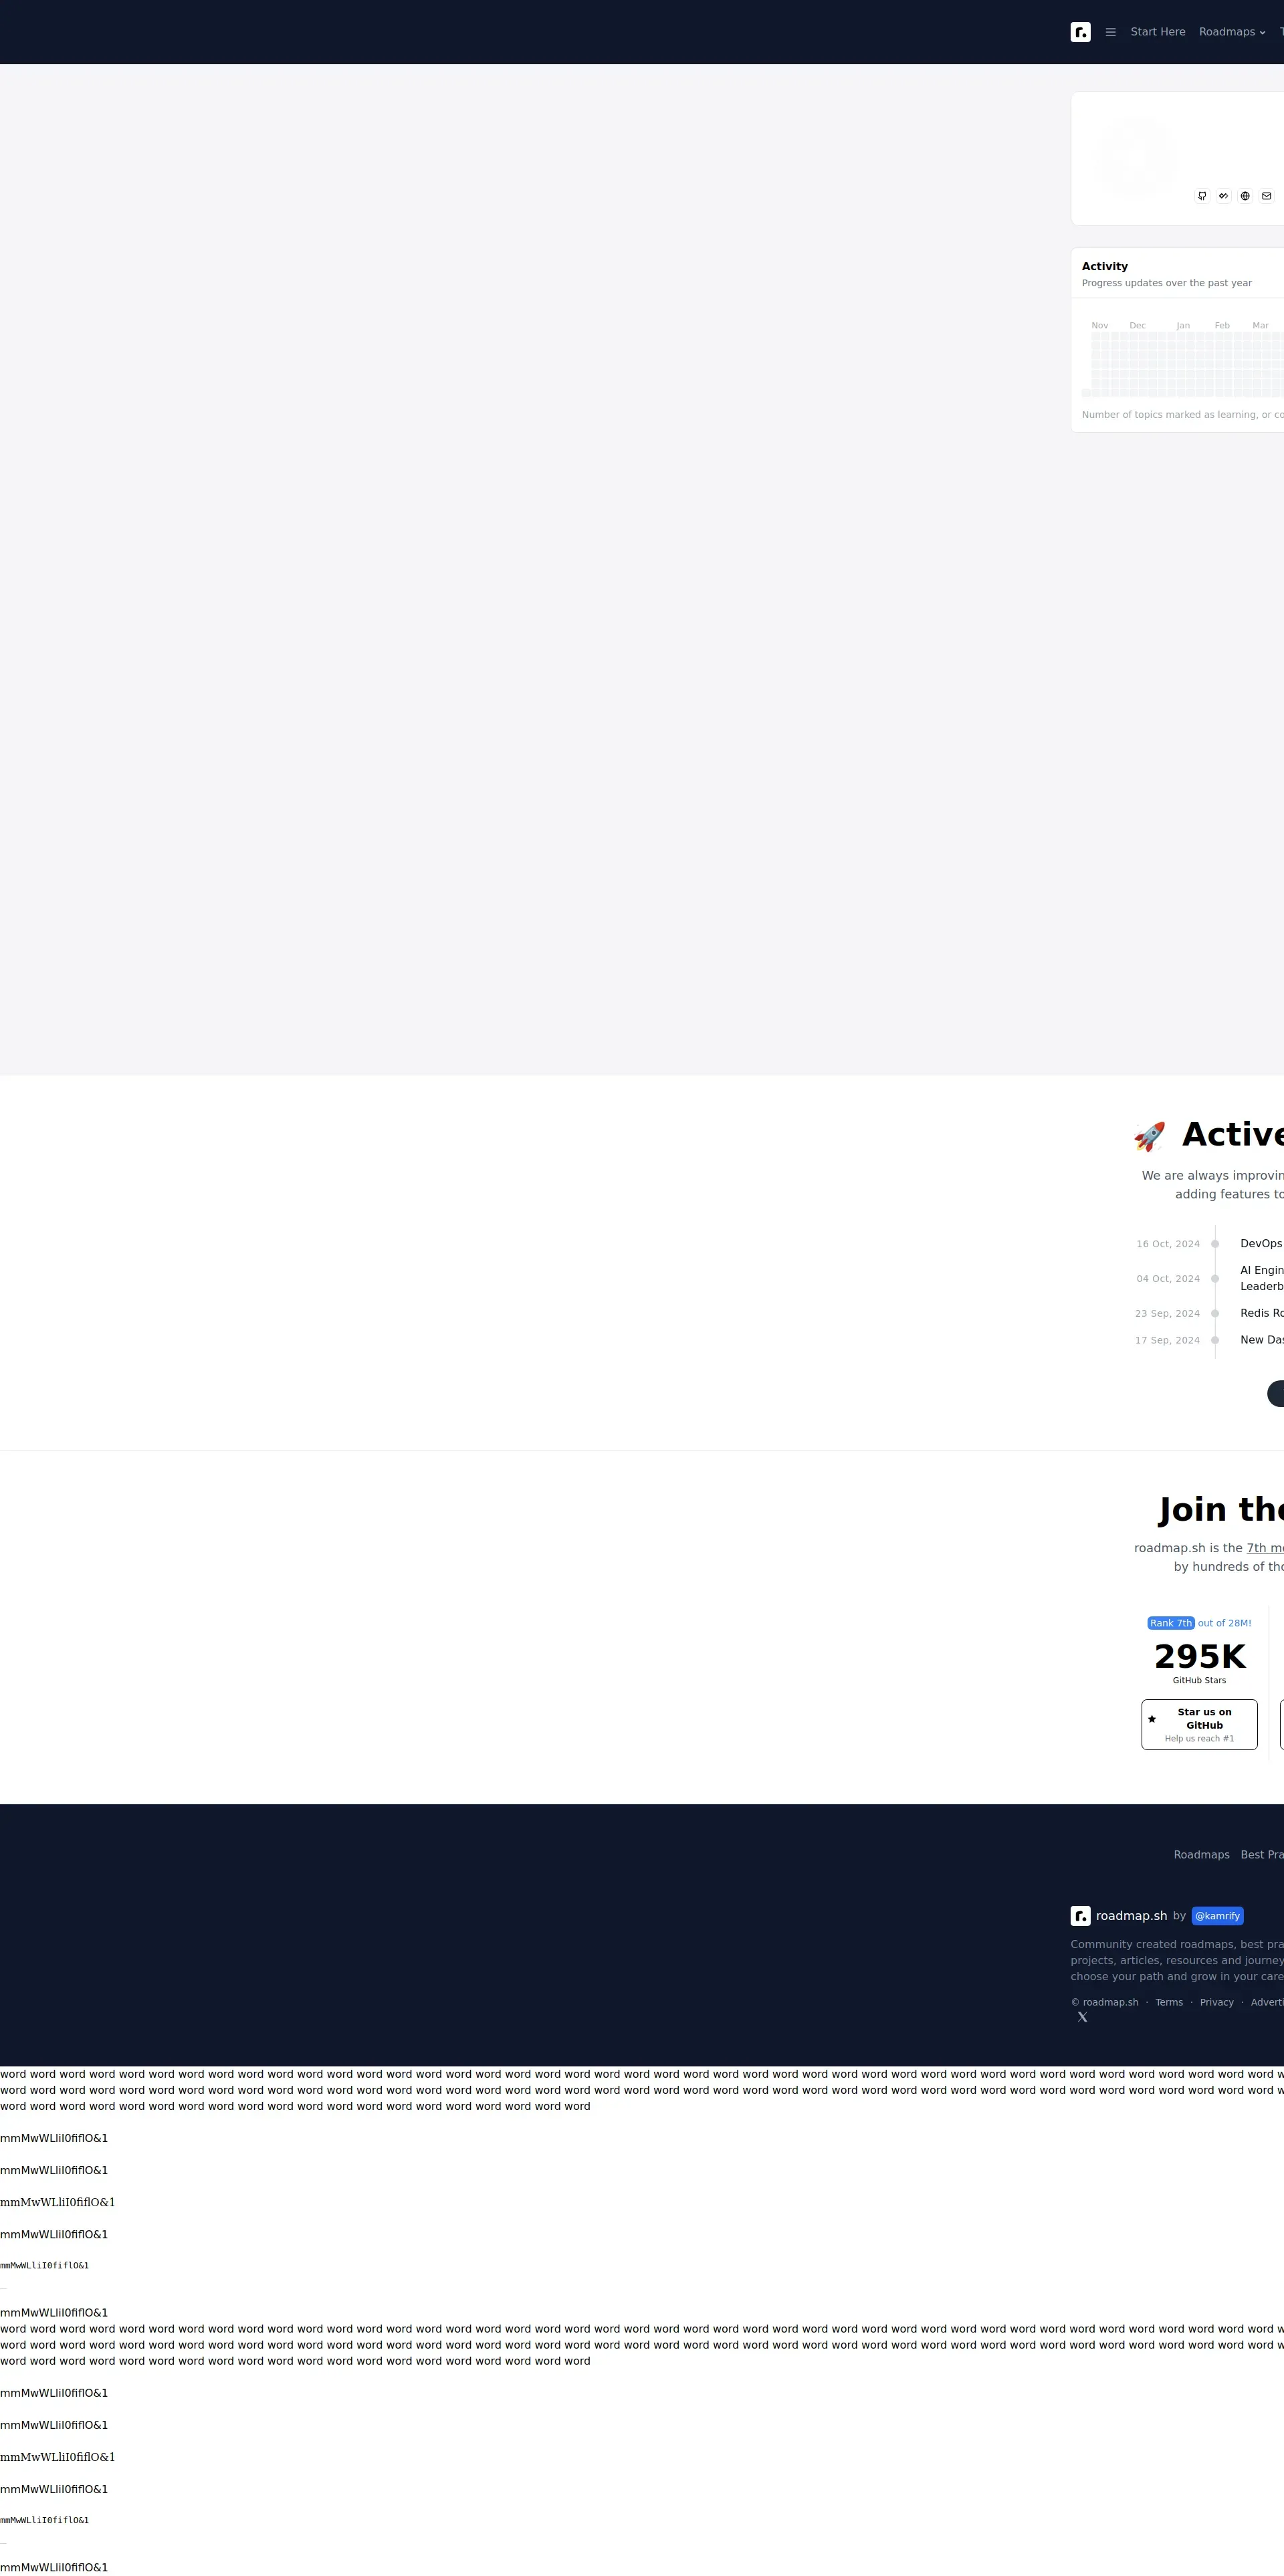1284x2576 pixels.
Task: Open Roadmaps link in footer navigation
Action: click(1201, 1855)
